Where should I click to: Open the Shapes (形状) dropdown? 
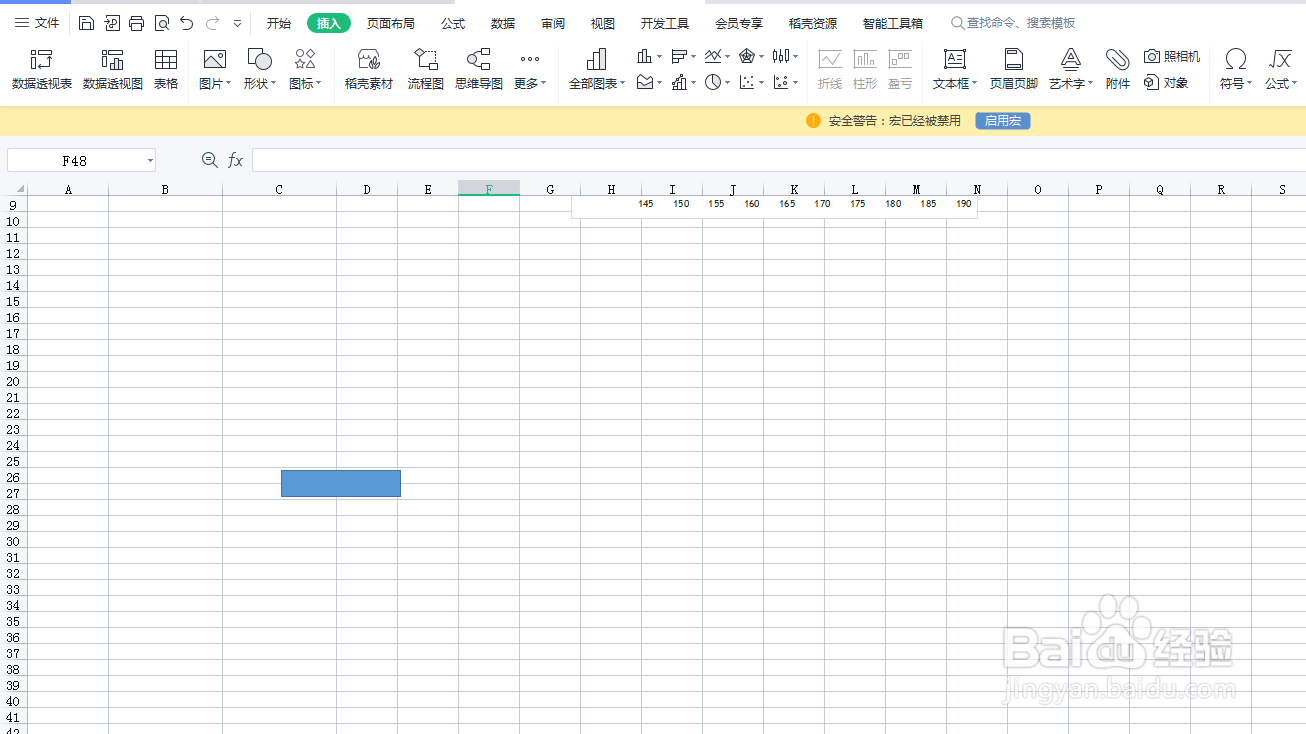coord(260,70)
